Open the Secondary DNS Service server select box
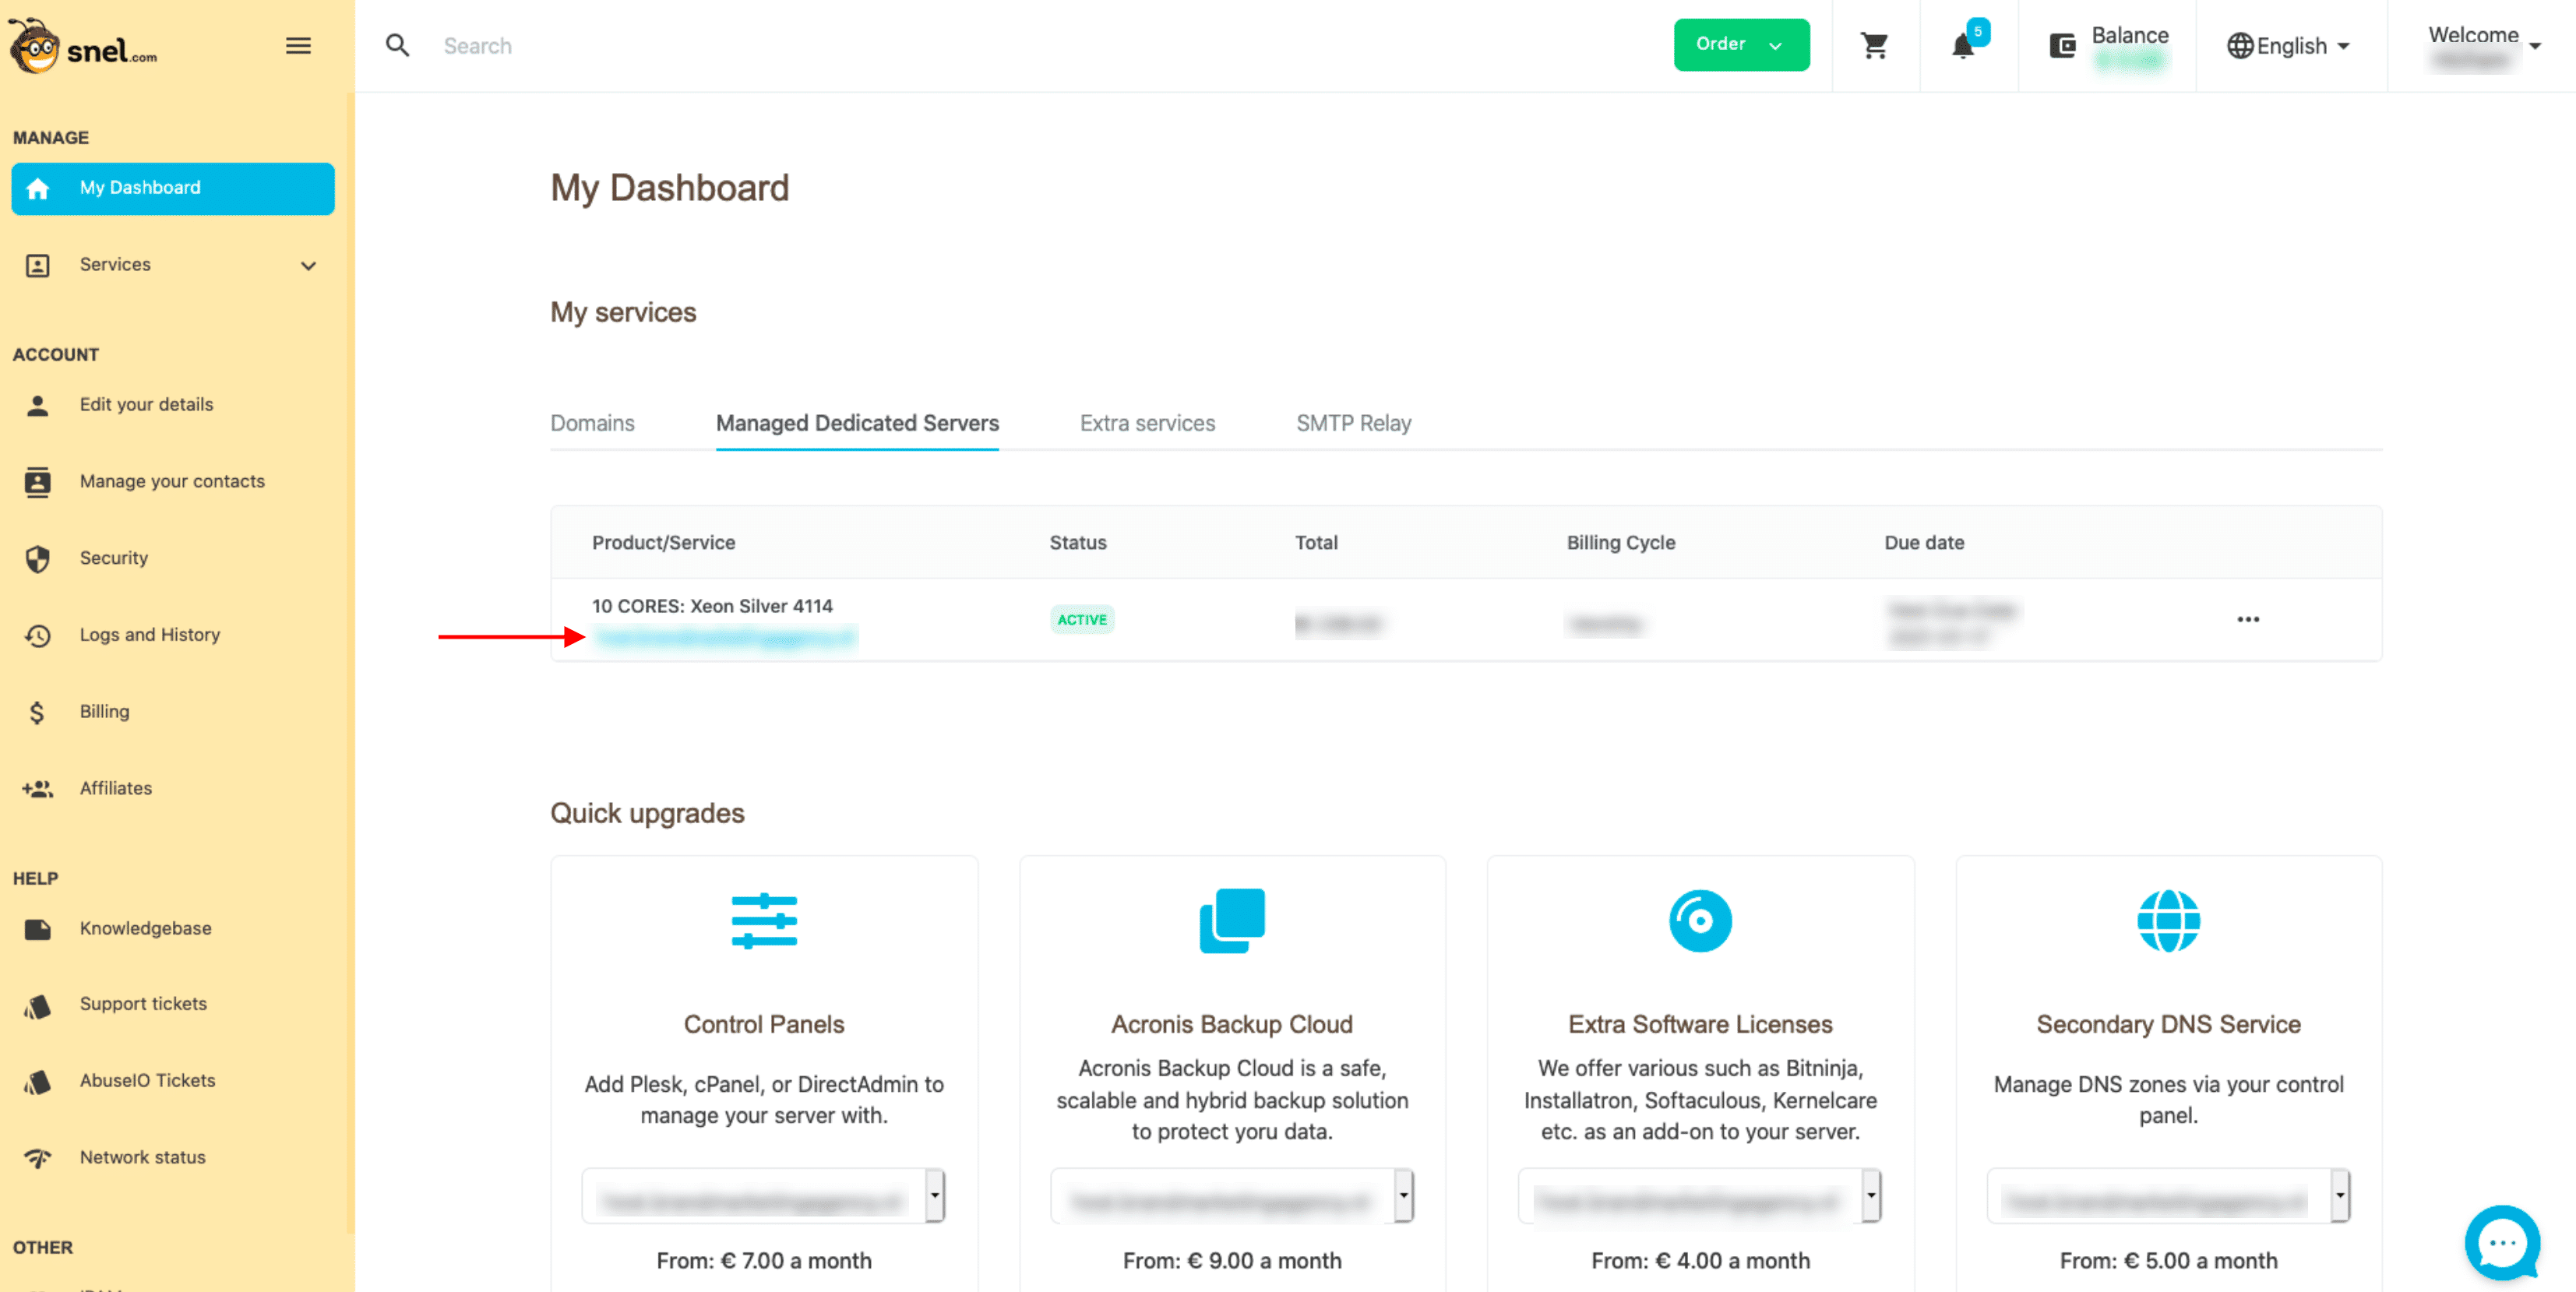The image size is (2576, 1292). coord(2168,1196)
